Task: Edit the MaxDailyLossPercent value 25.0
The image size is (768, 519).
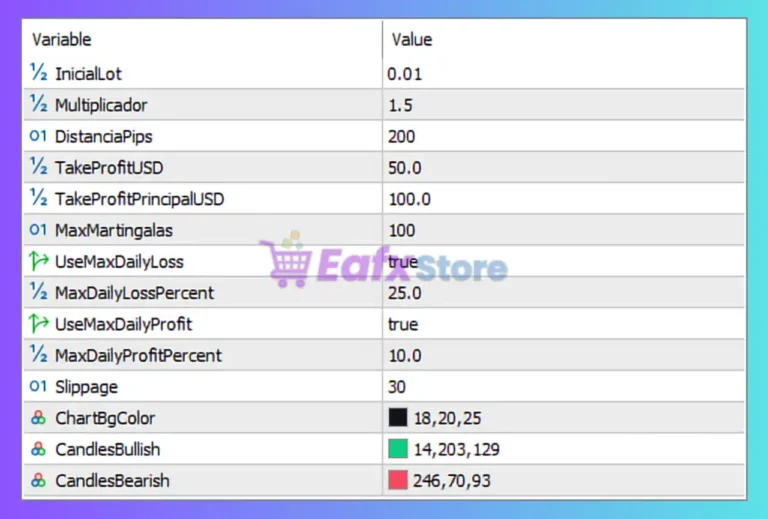Action: coord(405,293)
